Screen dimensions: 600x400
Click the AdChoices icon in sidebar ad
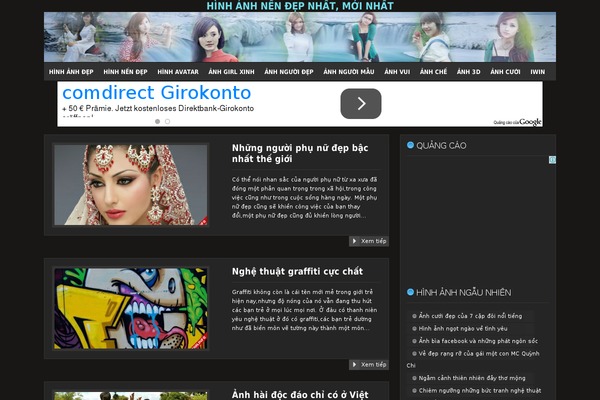(x=552, y=160)
